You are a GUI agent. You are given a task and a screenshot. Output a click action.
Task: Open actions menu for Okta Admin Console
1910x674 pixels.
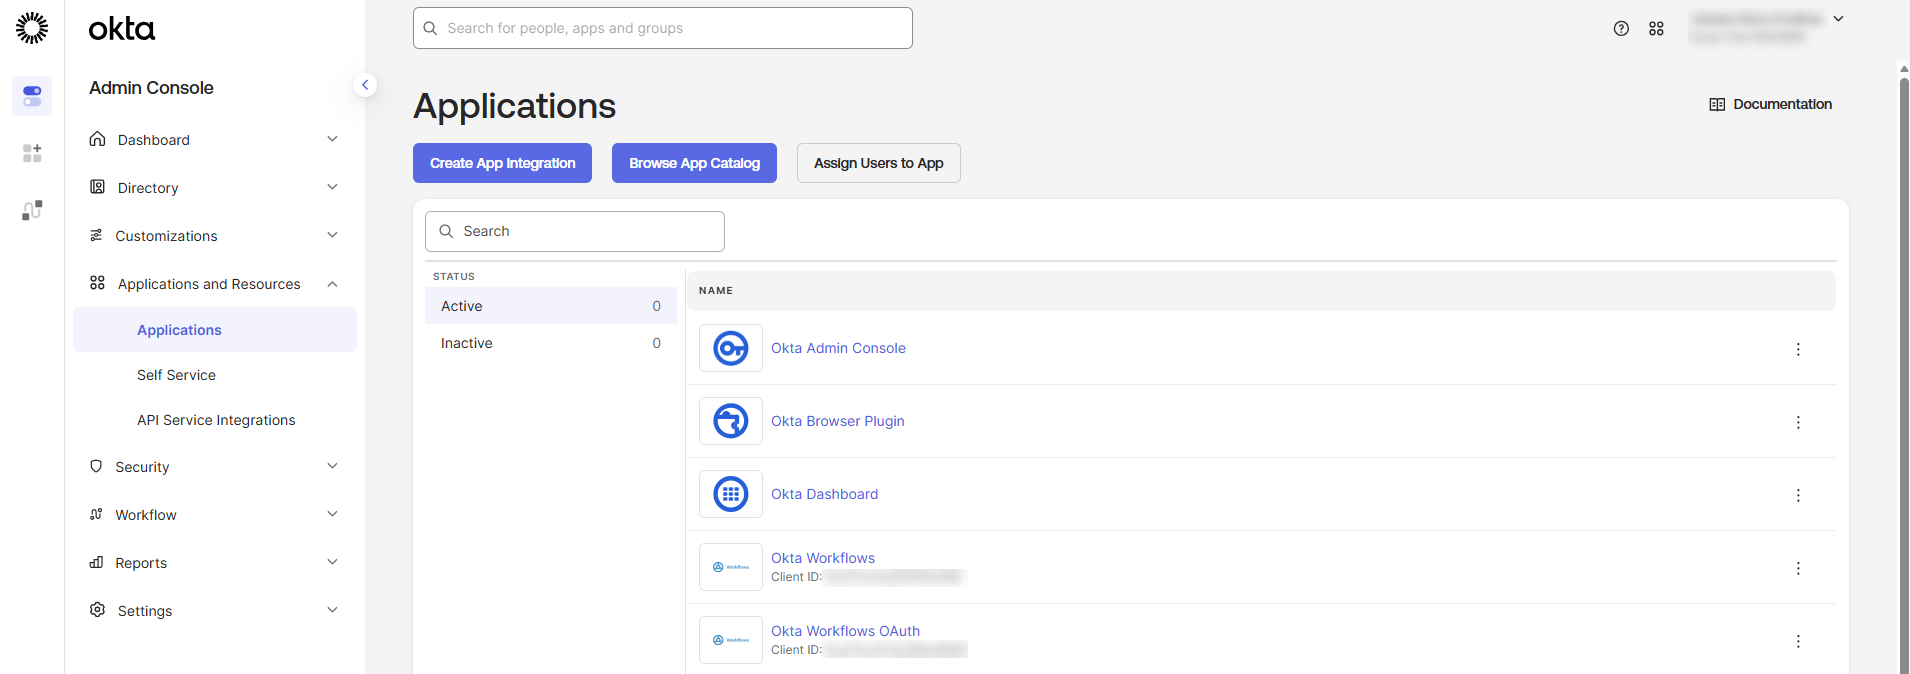1798,349
